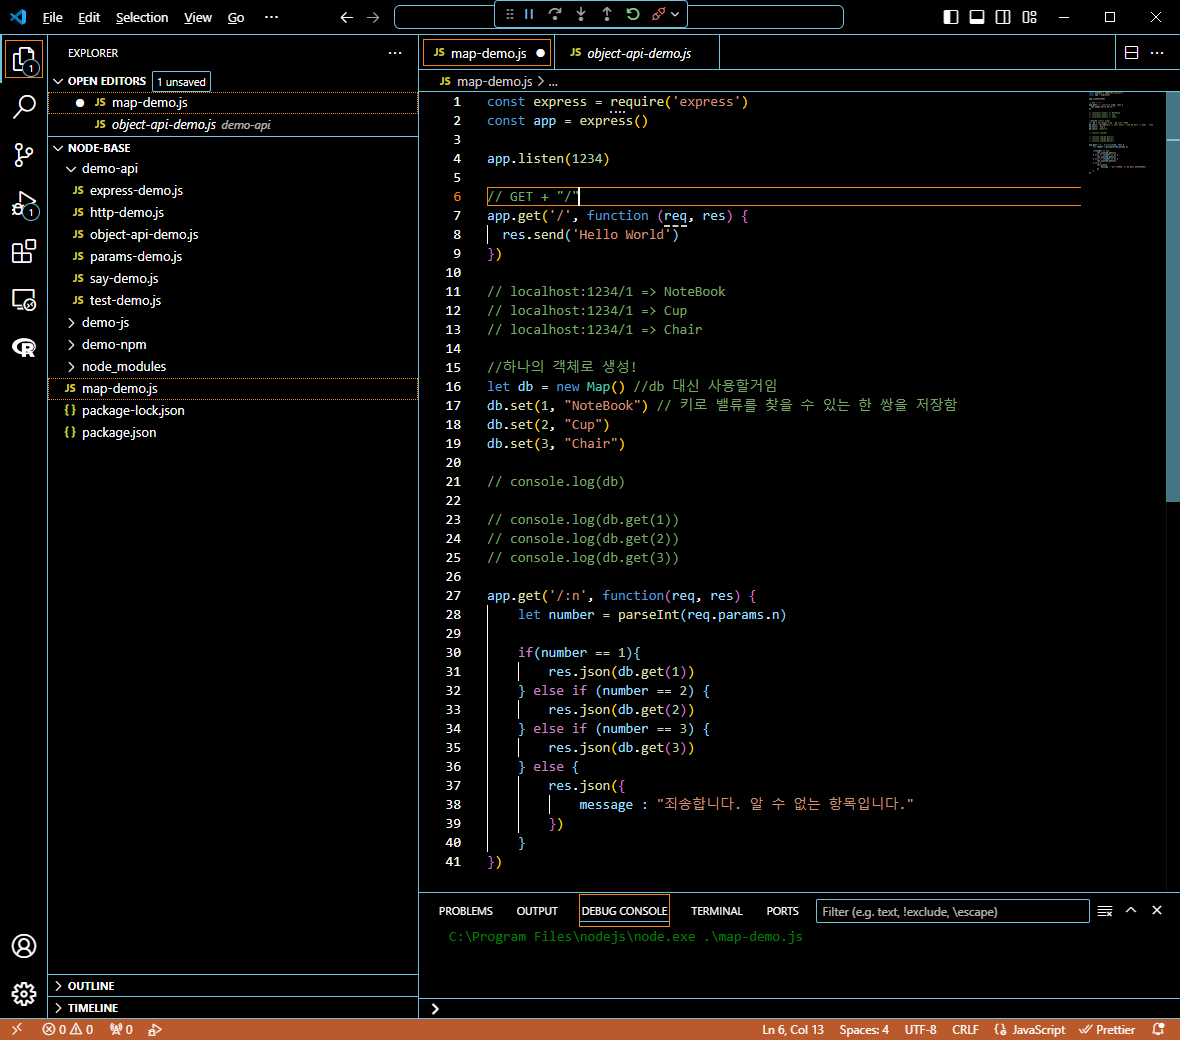Open the notifications bell

(x=1158, y=1029)
